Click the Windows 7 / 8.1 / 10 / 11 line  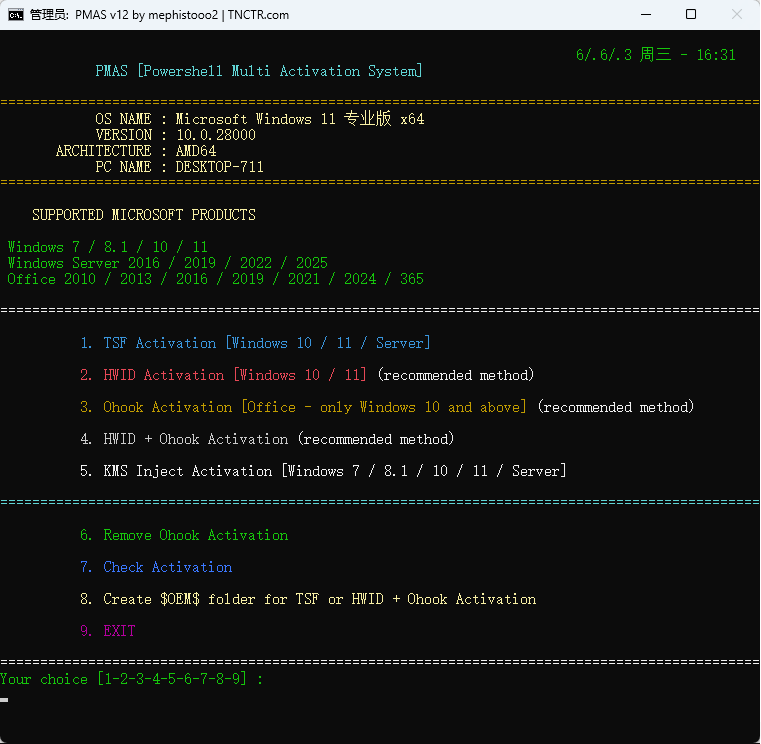click(107, 247)
